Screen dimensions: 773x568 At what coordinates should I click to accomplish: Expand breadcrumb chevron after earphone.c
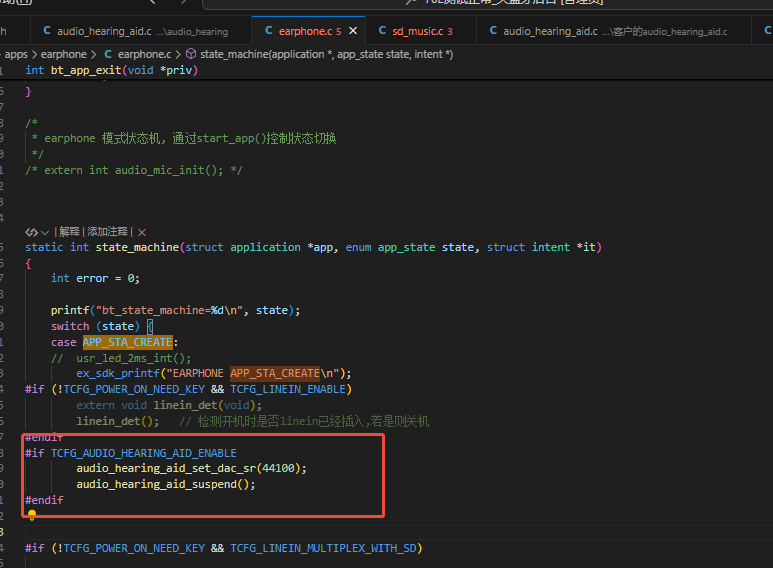point(178,54)
